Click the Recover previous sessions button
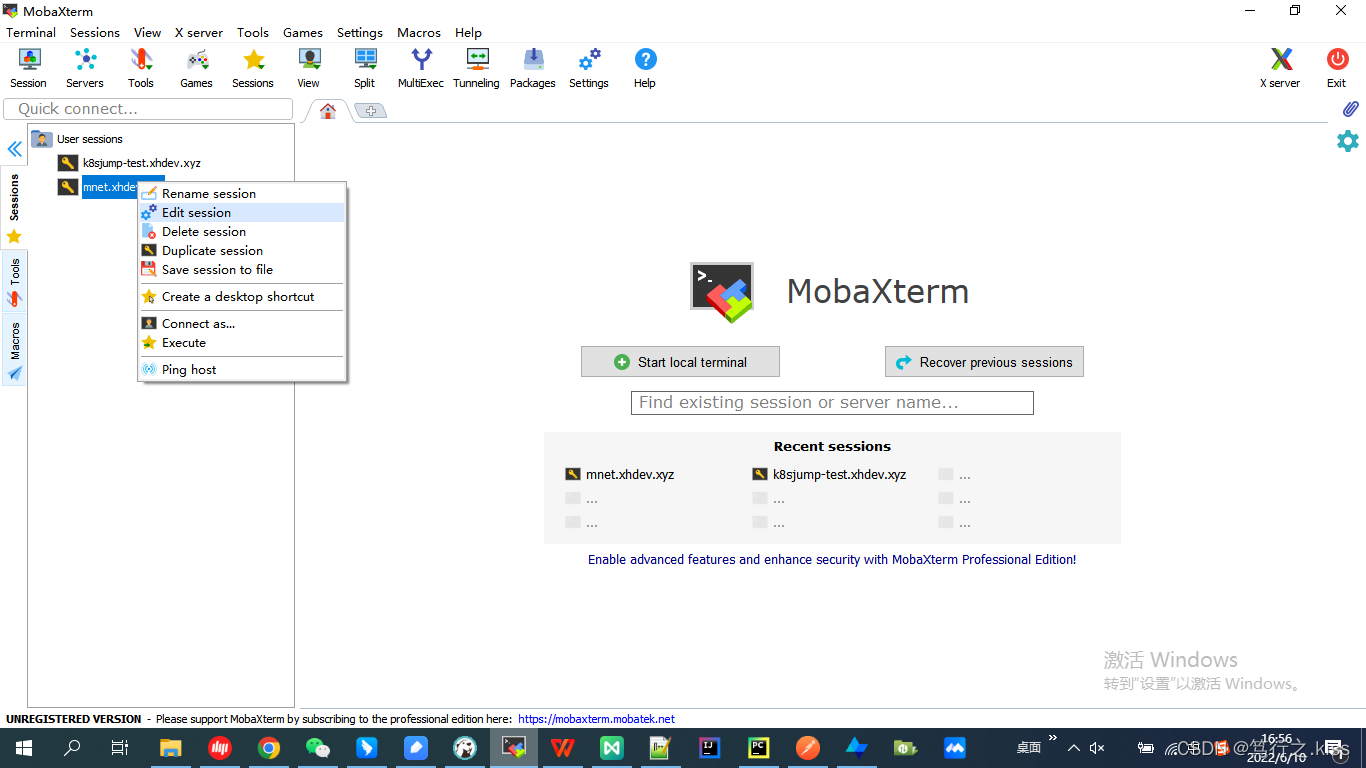The image size is (1366, 768). coord(984,362)
